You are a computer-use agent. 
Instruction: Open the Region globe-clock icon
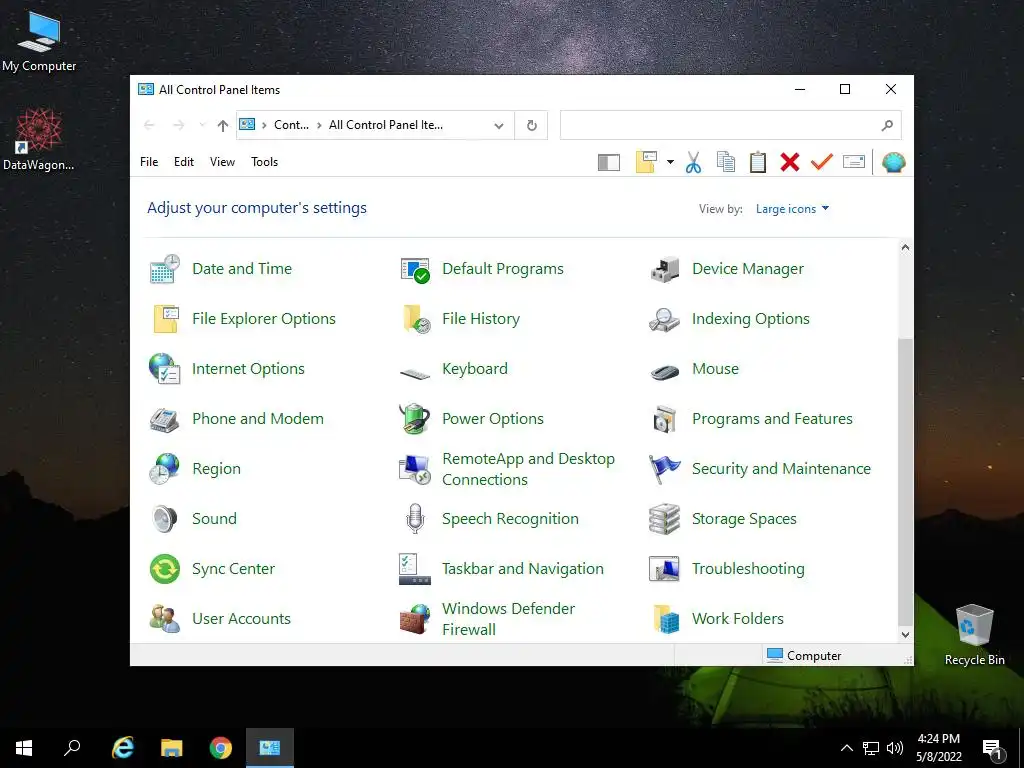point(165,469)
